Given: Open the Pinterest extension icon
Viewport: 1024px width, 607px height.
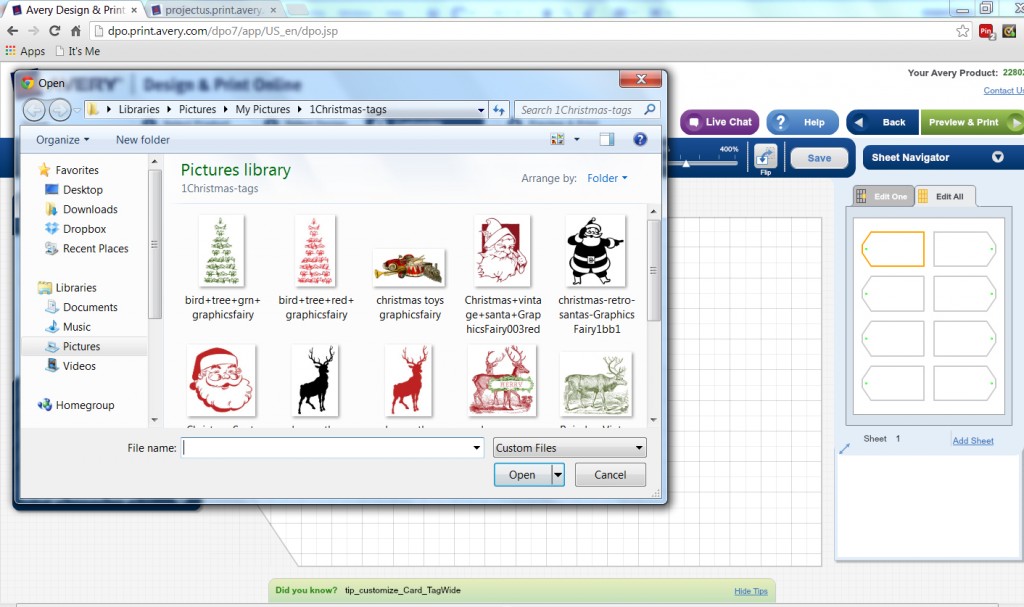Looking at the screenshot, I should click(x=986, y=31).
